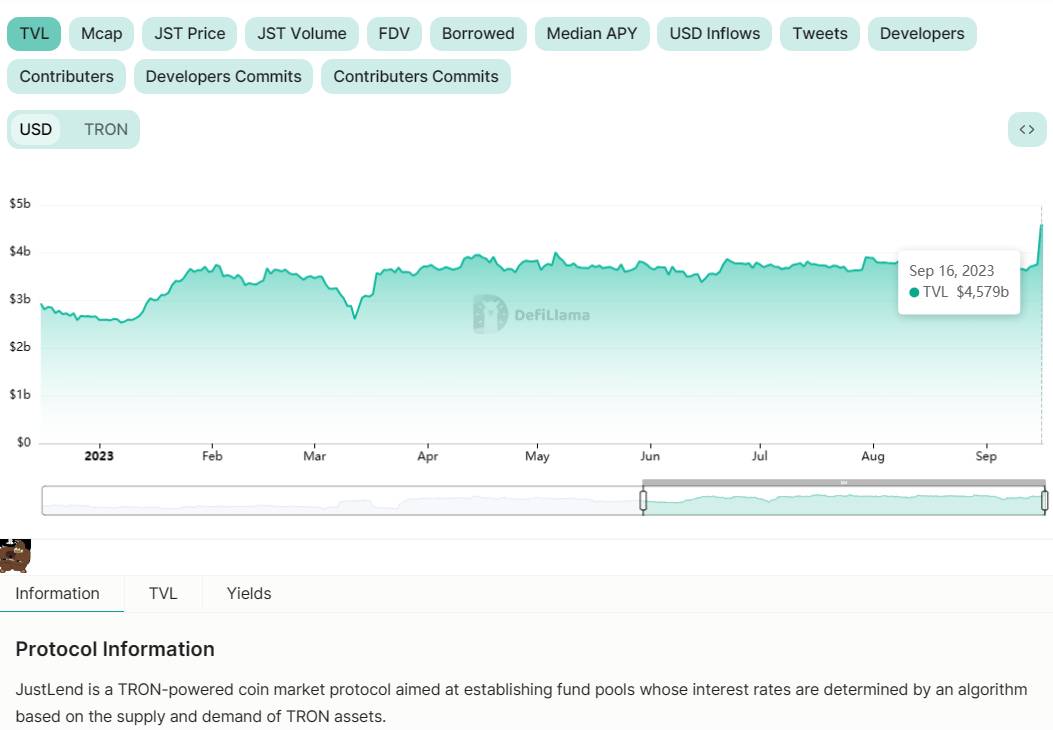This screenshot has width=1053, height=730.
Task: Click the JustLend description paragraph
Action: point(521,702)
